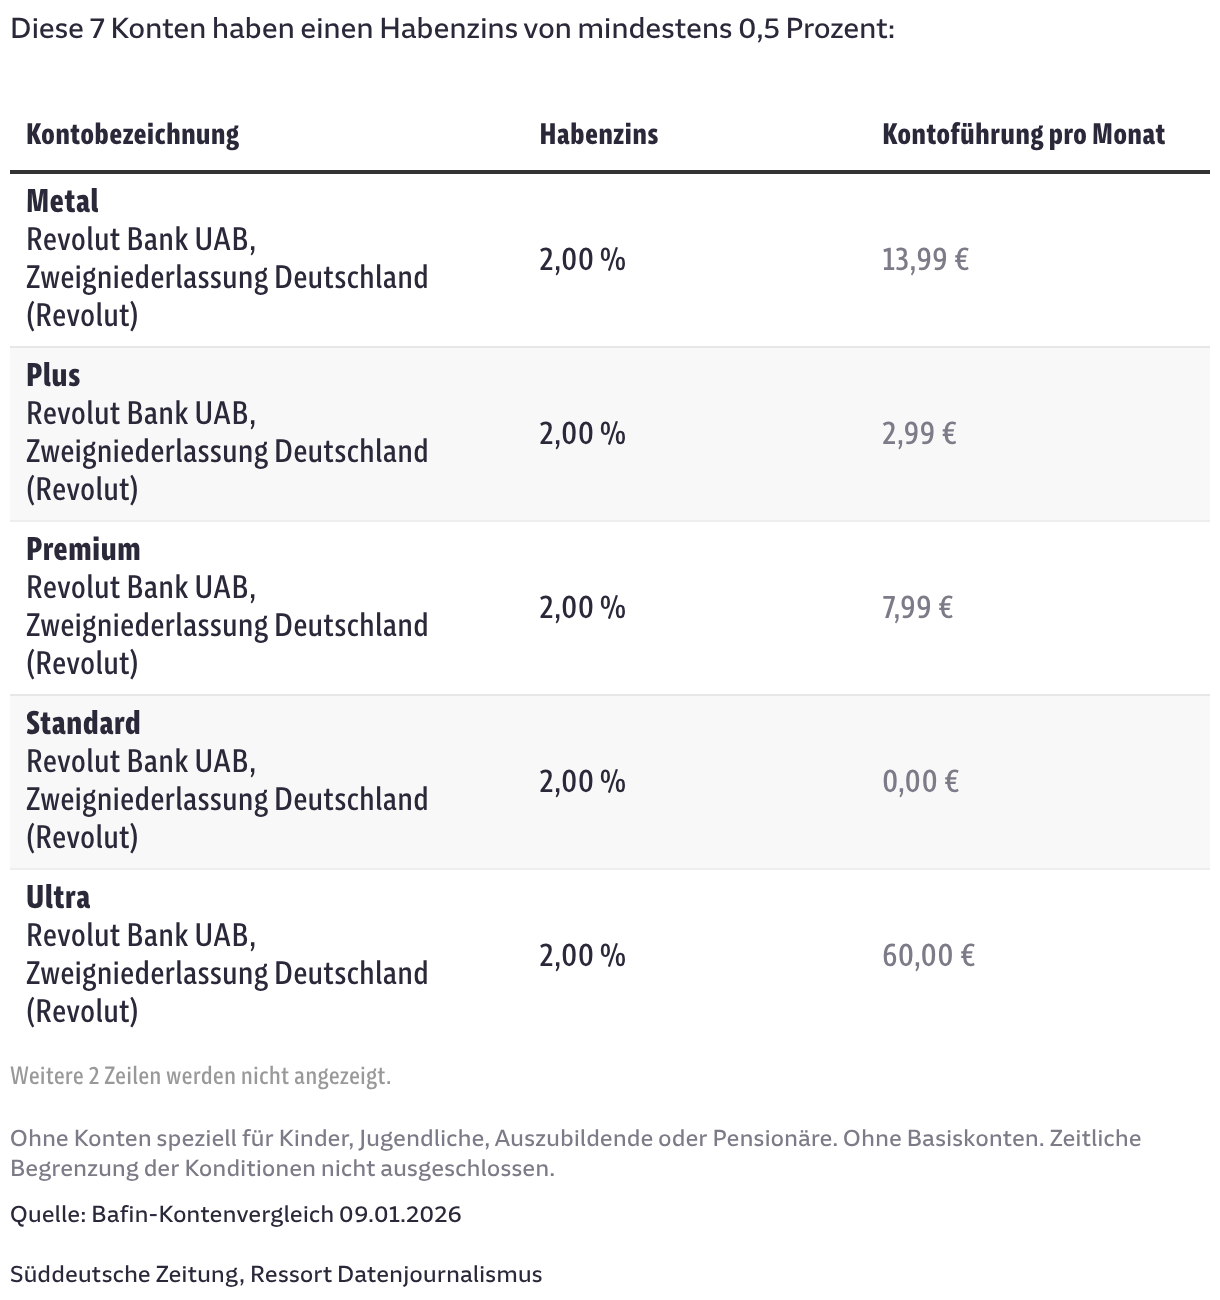Click 'Weitere 2 Zeilen werden nicht angezeigt'
Viewport: 1220px width, 1300px height.
click(x=200, y=1076)
